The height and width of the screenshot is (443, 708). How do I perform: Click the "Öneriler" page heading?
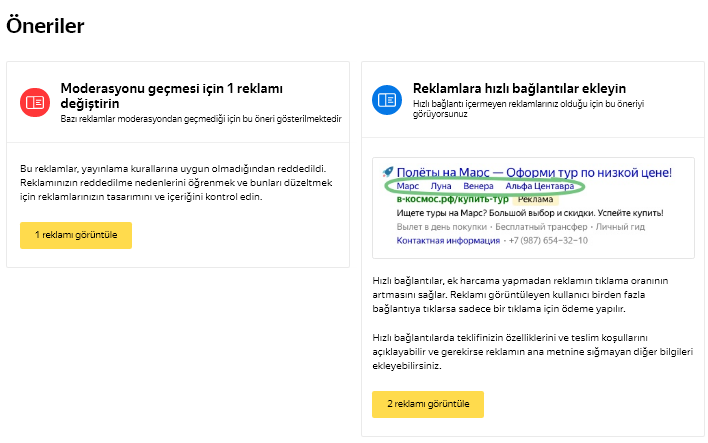click(x=45, y=27)
